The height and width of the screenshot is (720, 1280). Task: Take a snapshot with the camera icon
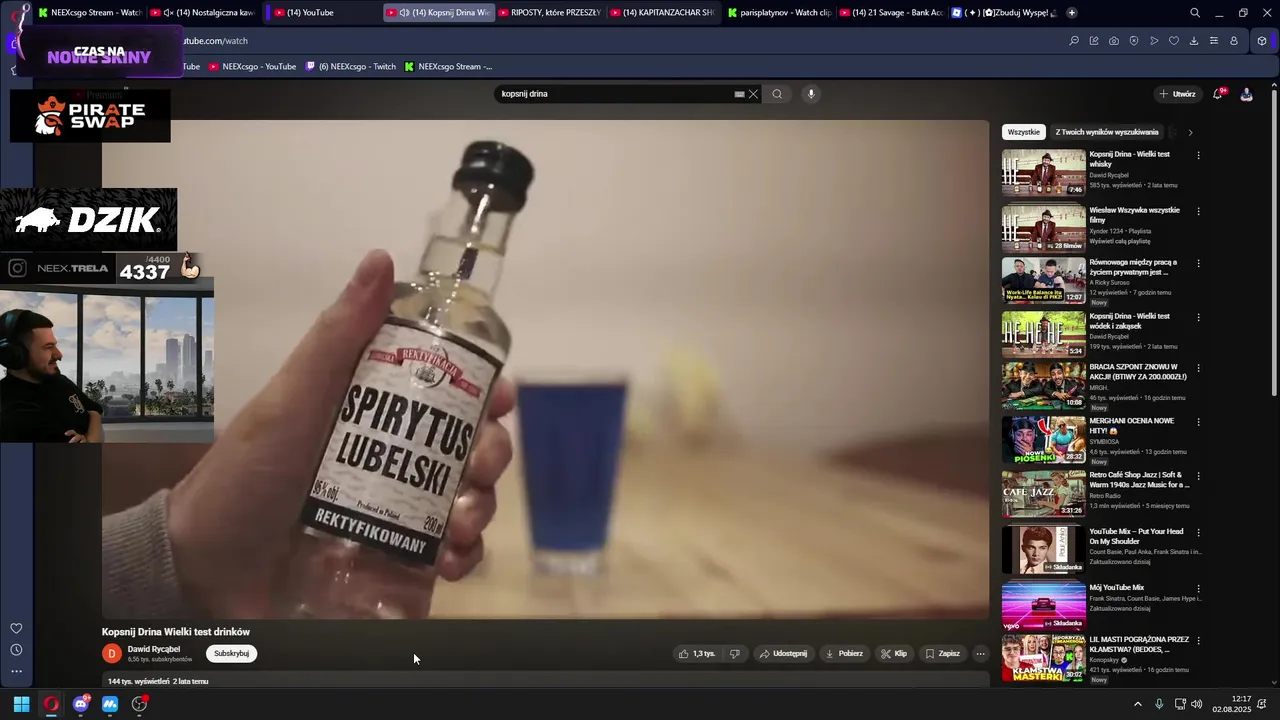[1114, 41]
